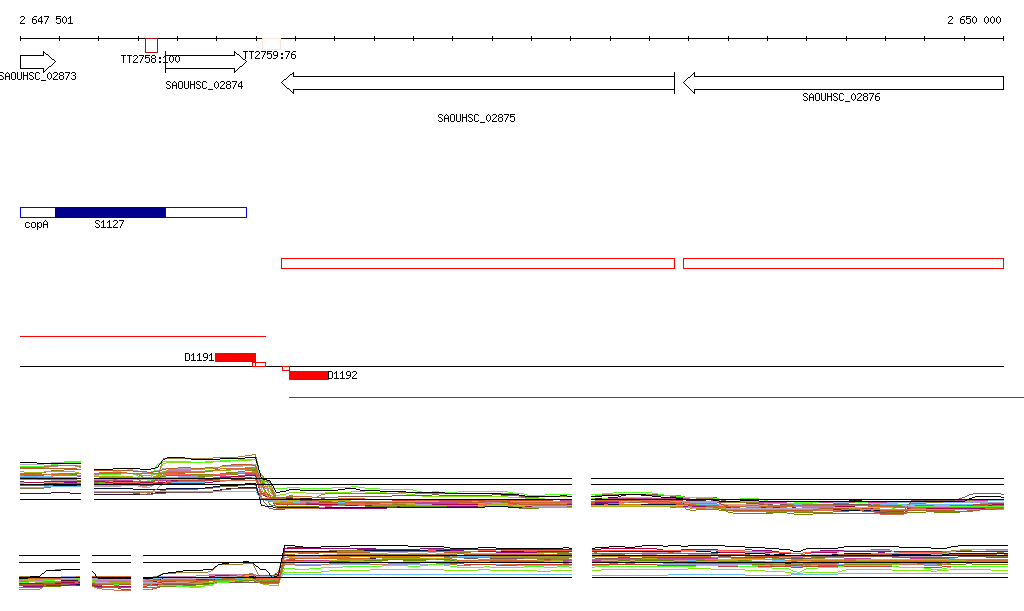
Task: Click the SAOUHSC_02875 label text
Action: (476, 118)
